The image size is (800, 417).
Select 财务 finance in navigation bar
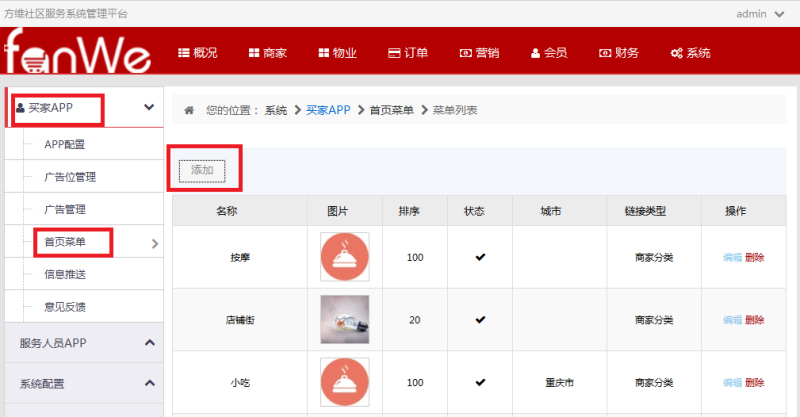coord(619,53)
